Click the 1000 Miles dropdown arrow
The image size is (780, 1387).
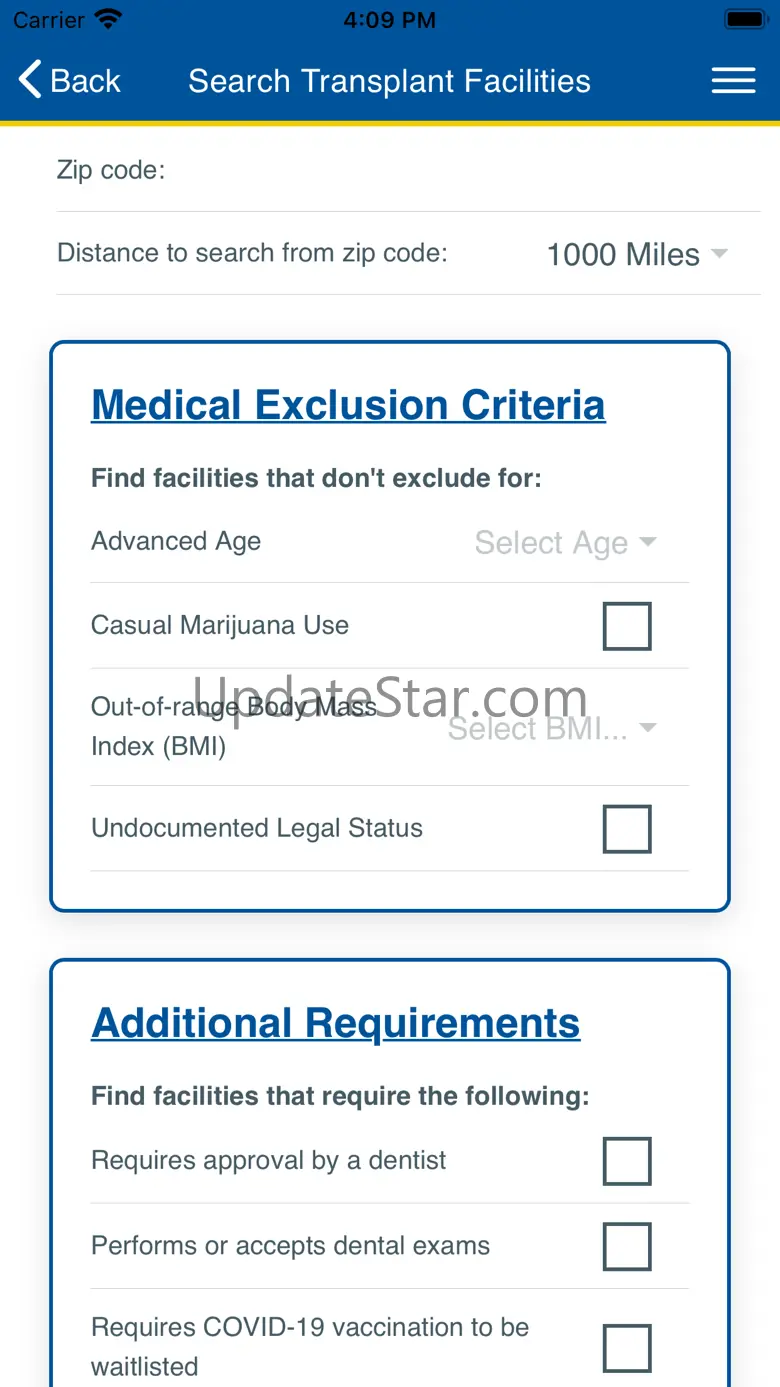click(719, 254)
